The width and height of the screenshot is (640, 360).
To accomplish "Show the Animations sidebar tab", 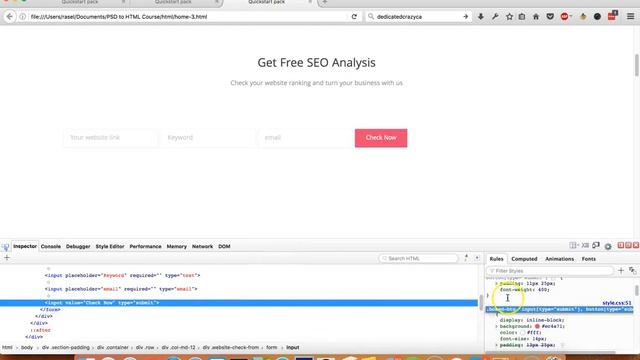I will [559, 259].
